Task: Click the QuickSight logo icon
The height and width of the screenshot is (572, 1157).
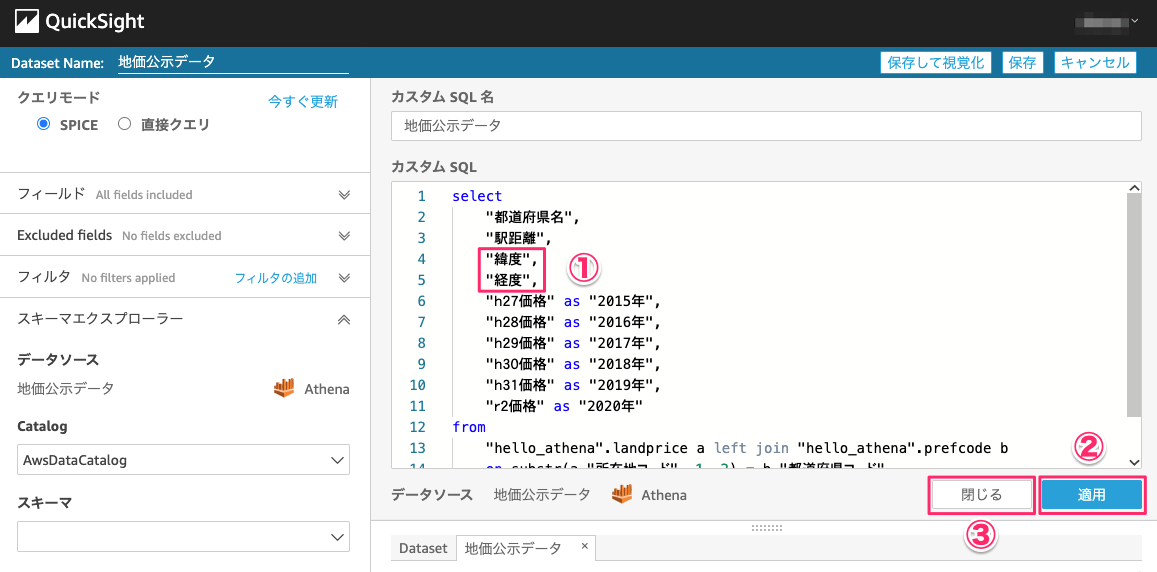Action: (27, 22)
